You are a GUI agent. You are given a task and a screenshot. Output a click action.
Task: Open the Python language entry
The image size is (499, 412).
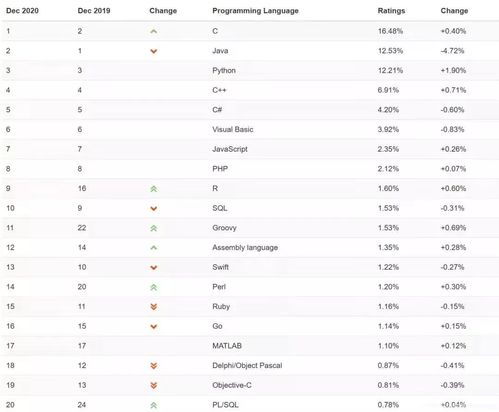[x=224, y=71]
